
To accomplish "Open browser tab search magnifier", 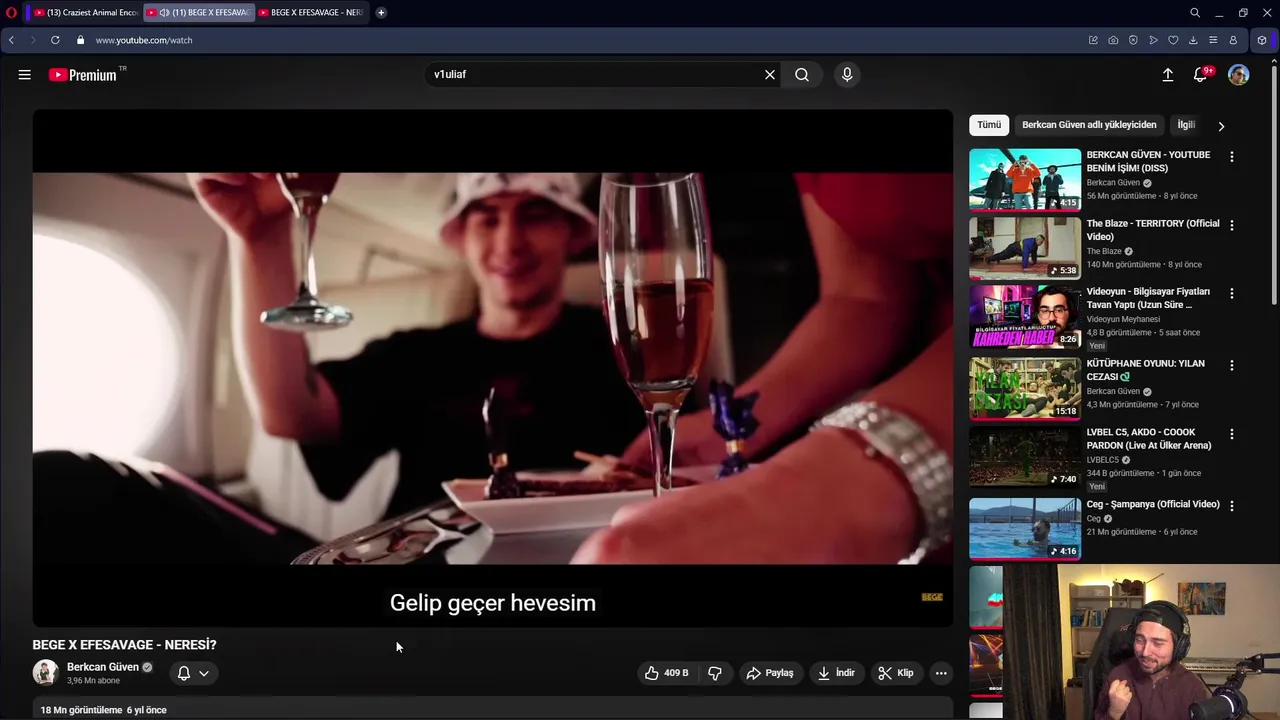I will [x=1195, y=13].
